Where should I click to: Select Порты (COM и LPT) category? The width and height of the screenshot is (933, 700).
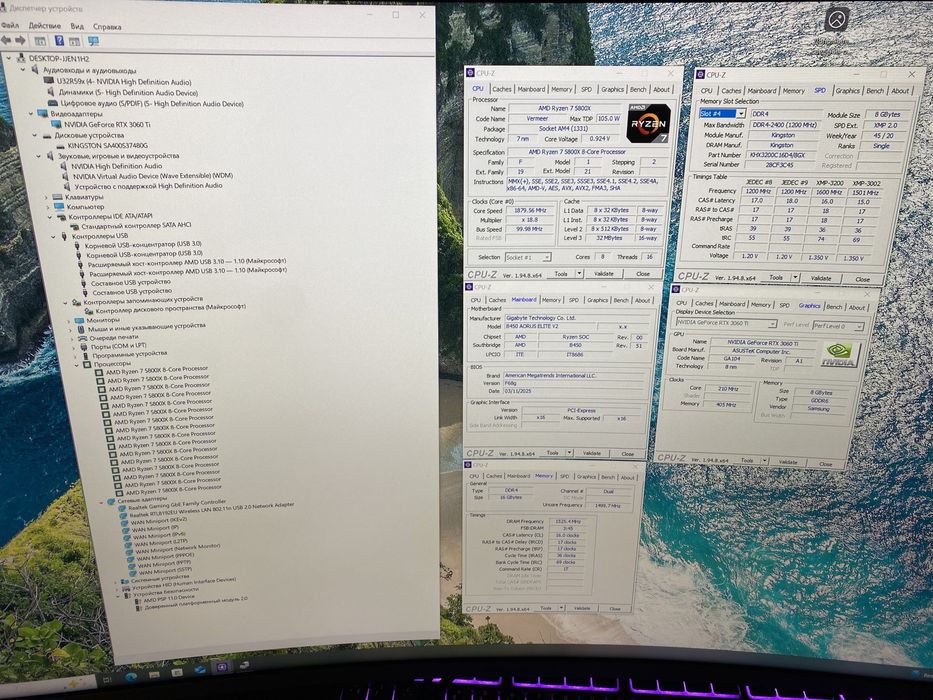[118, 346]
